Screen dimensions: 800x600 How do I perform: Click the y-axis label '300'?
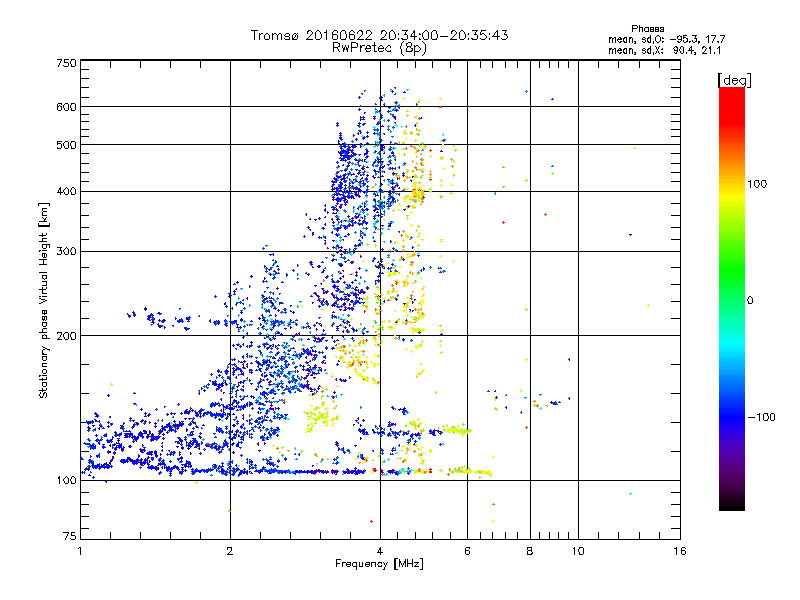(66, 252)
